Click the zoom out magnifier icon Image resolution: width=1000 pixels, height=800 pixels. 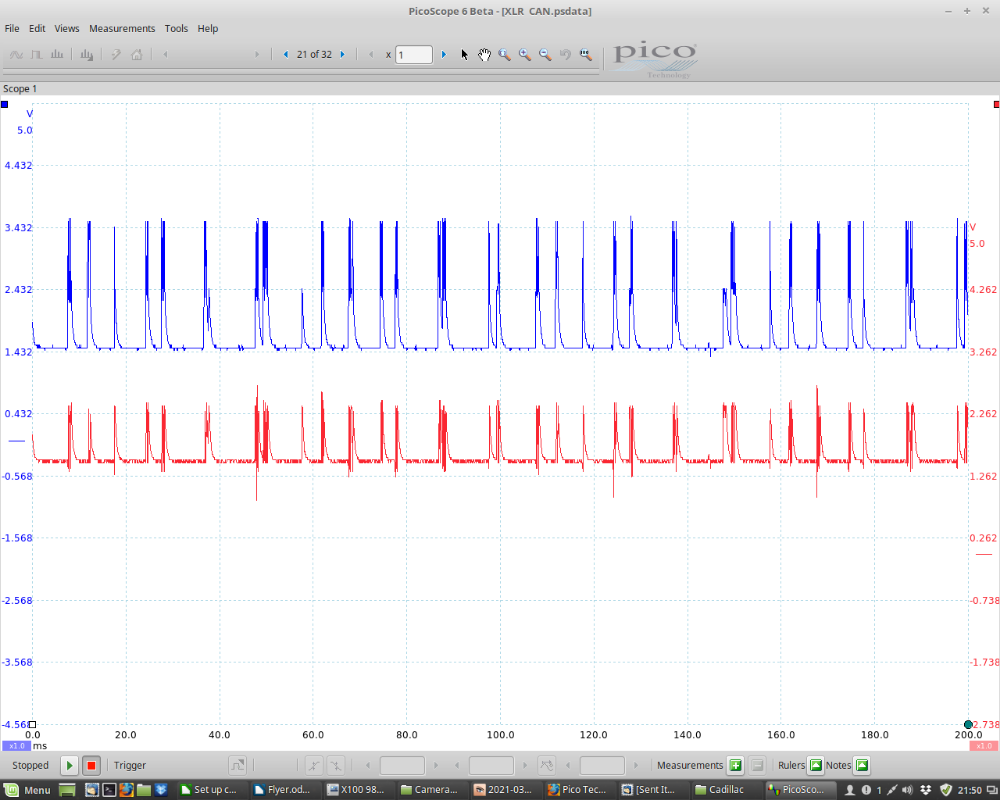[545, 55]
